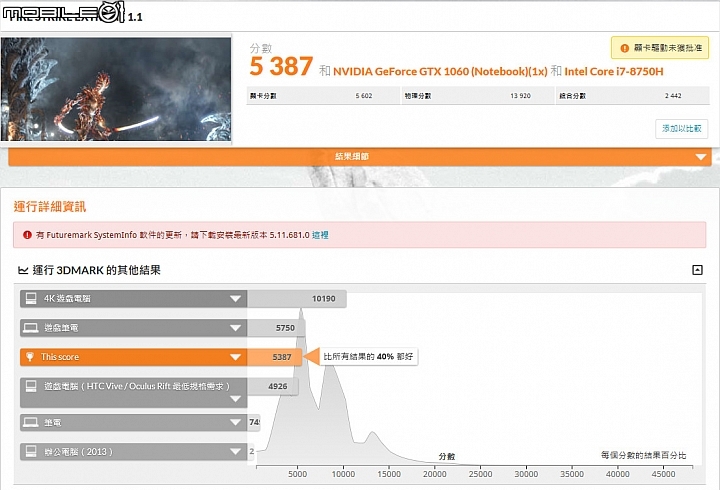The image size is (720, 490).
Task: Click the red alert icon in update notice
Action: coord(27,235)
